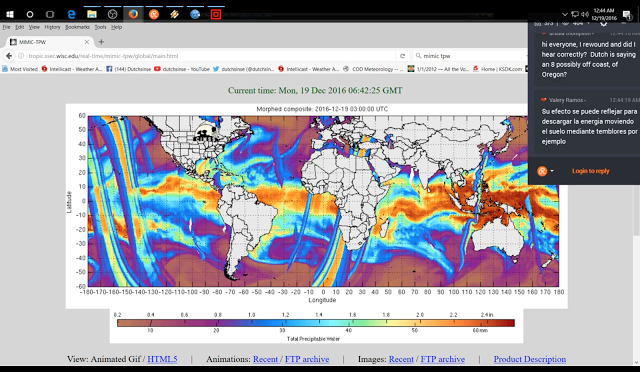Open the COD Meteorology bookmark
640x372 pixels.
[373, 69]
